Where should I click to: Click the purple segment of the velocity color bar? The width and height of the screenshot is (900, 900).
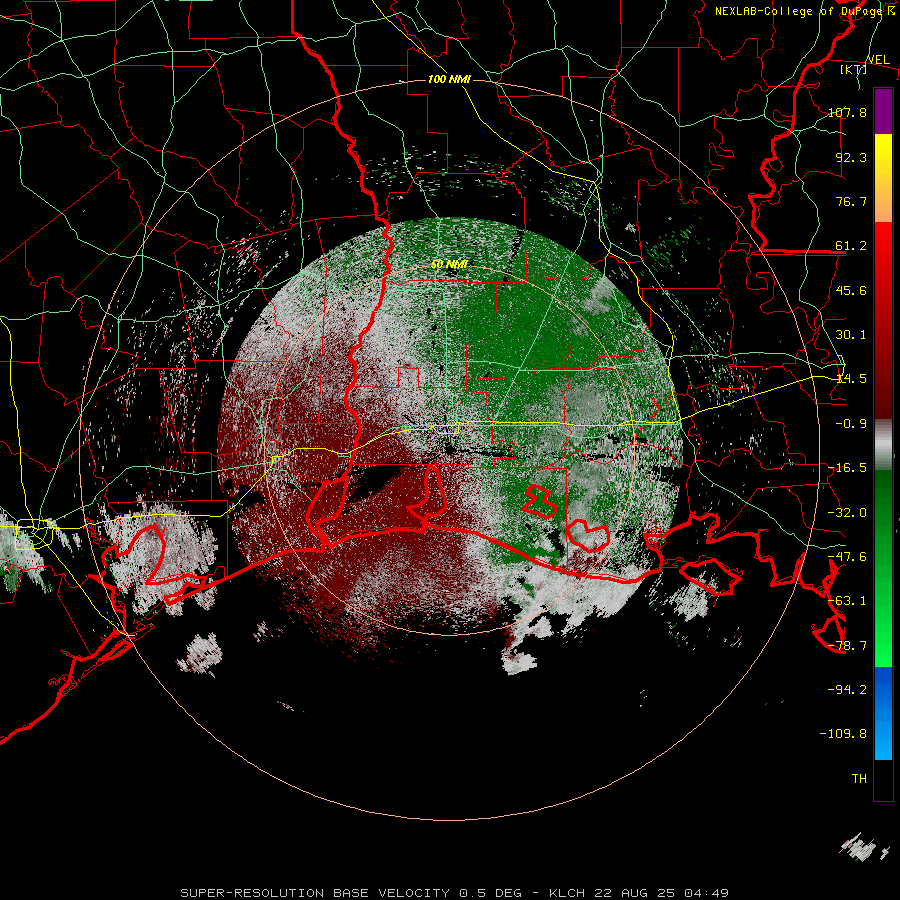coord(883,111)
